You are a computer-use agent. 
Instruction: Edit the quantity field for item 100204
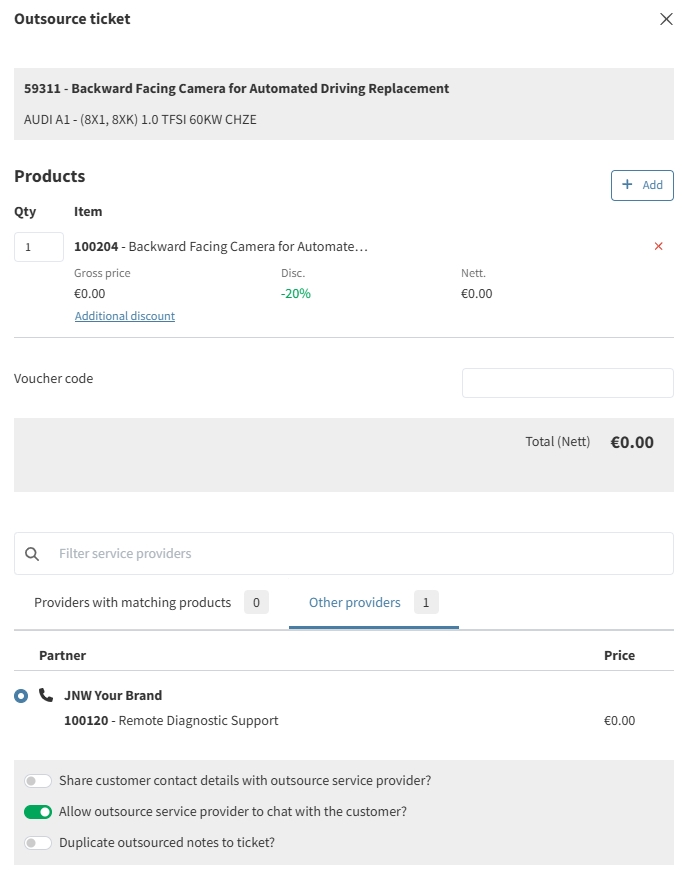coord(39,247)
